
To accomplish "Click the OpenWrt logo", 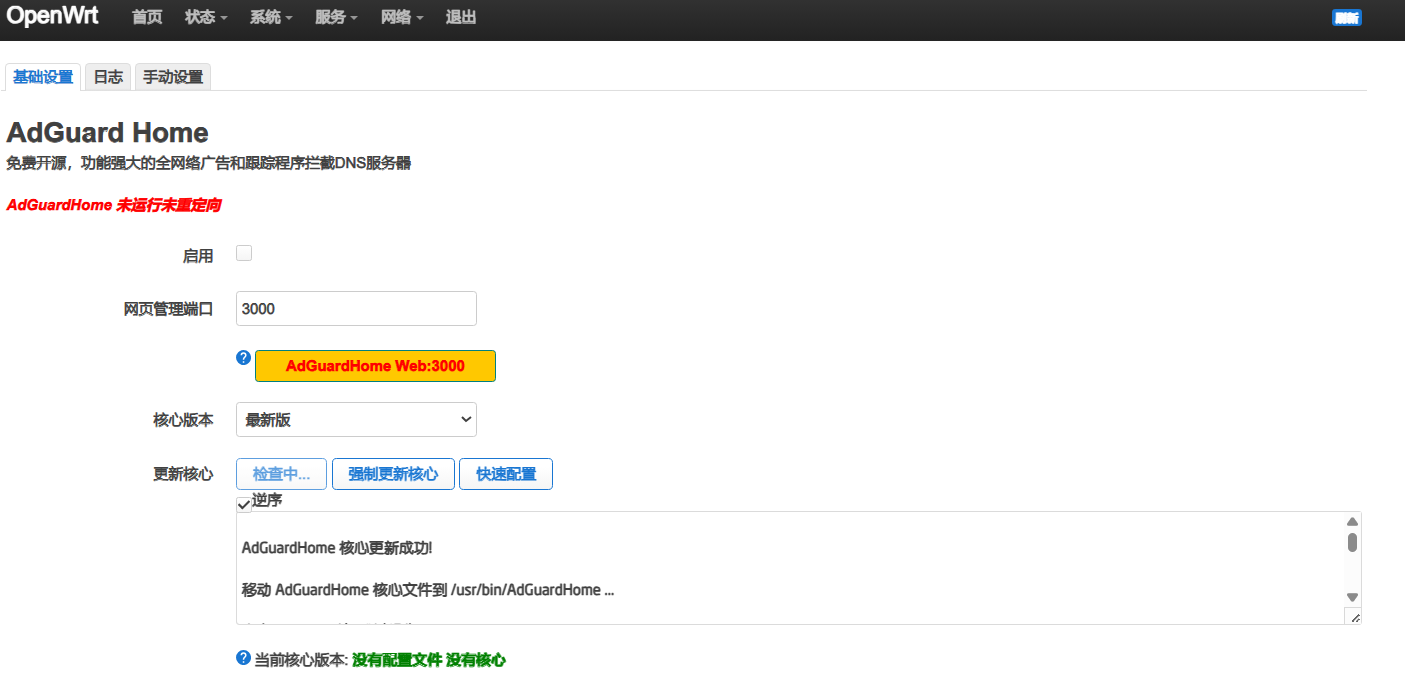I will pyautogui.click(x=52, y=17).
